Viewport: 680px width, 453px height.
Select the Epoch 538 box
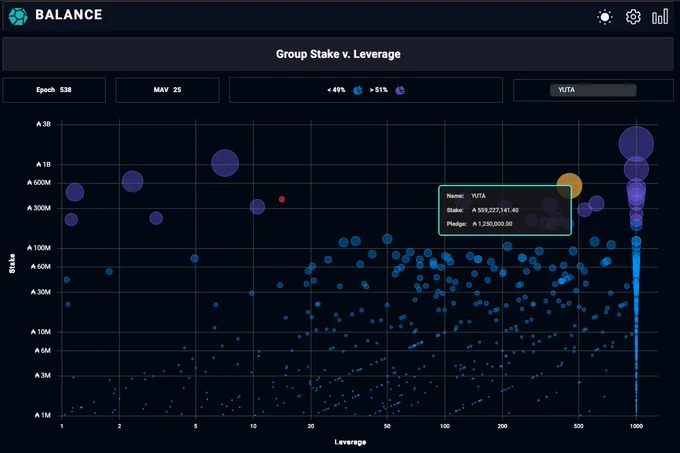(x=54, y=90)
